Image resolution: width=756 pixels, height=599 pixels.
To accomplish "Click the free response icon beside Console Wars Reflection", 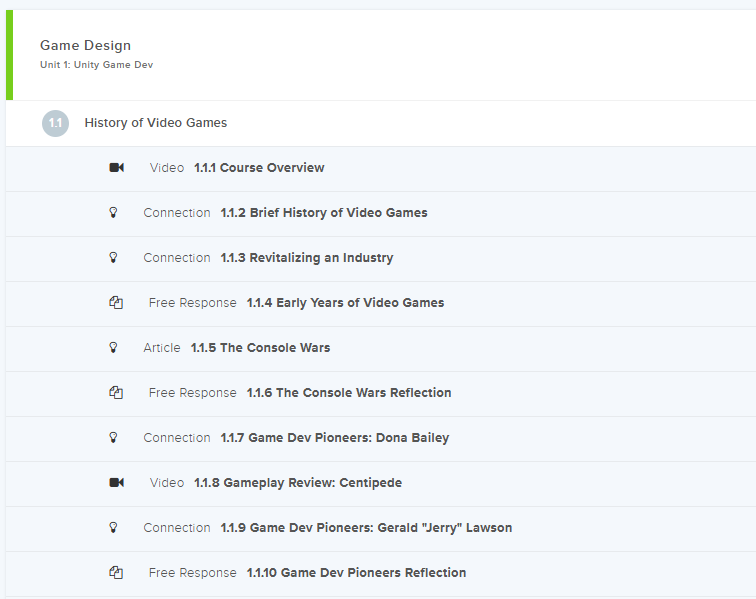I will coord(116,393).
